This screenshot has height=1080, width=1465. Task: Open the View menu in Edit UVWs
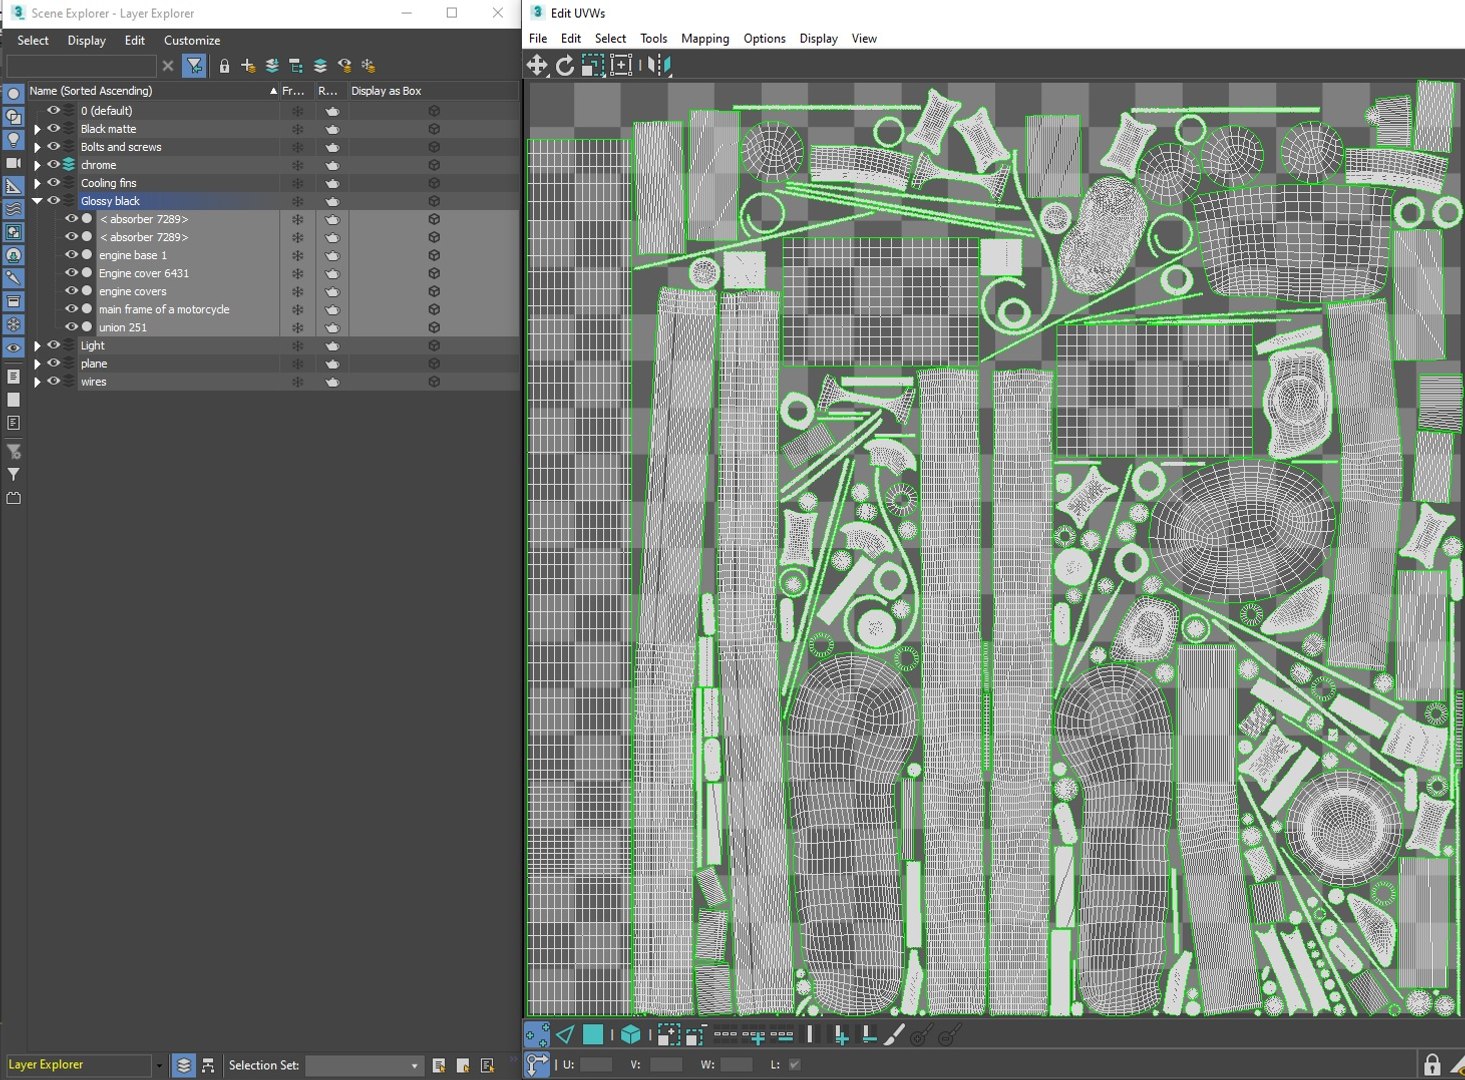[x=864, y=38]
